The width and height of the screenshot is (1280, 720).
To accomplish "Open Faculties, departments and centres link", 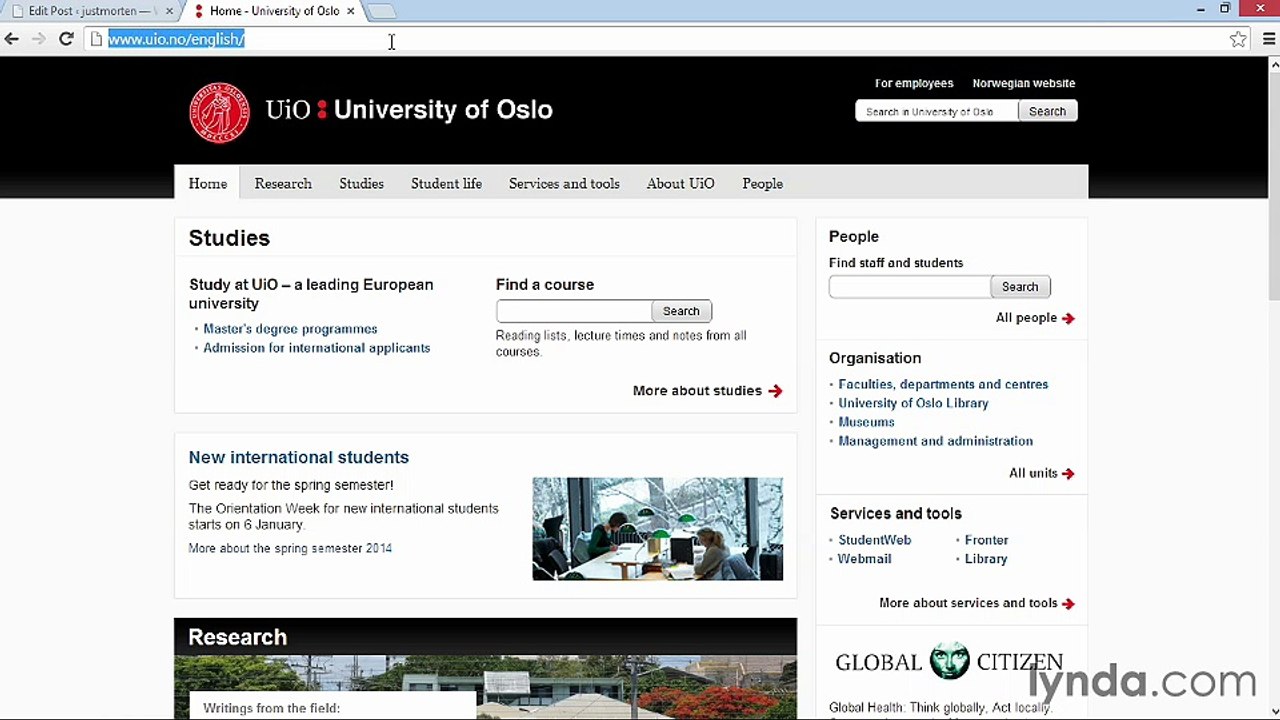I will click(x=943, y=384).
